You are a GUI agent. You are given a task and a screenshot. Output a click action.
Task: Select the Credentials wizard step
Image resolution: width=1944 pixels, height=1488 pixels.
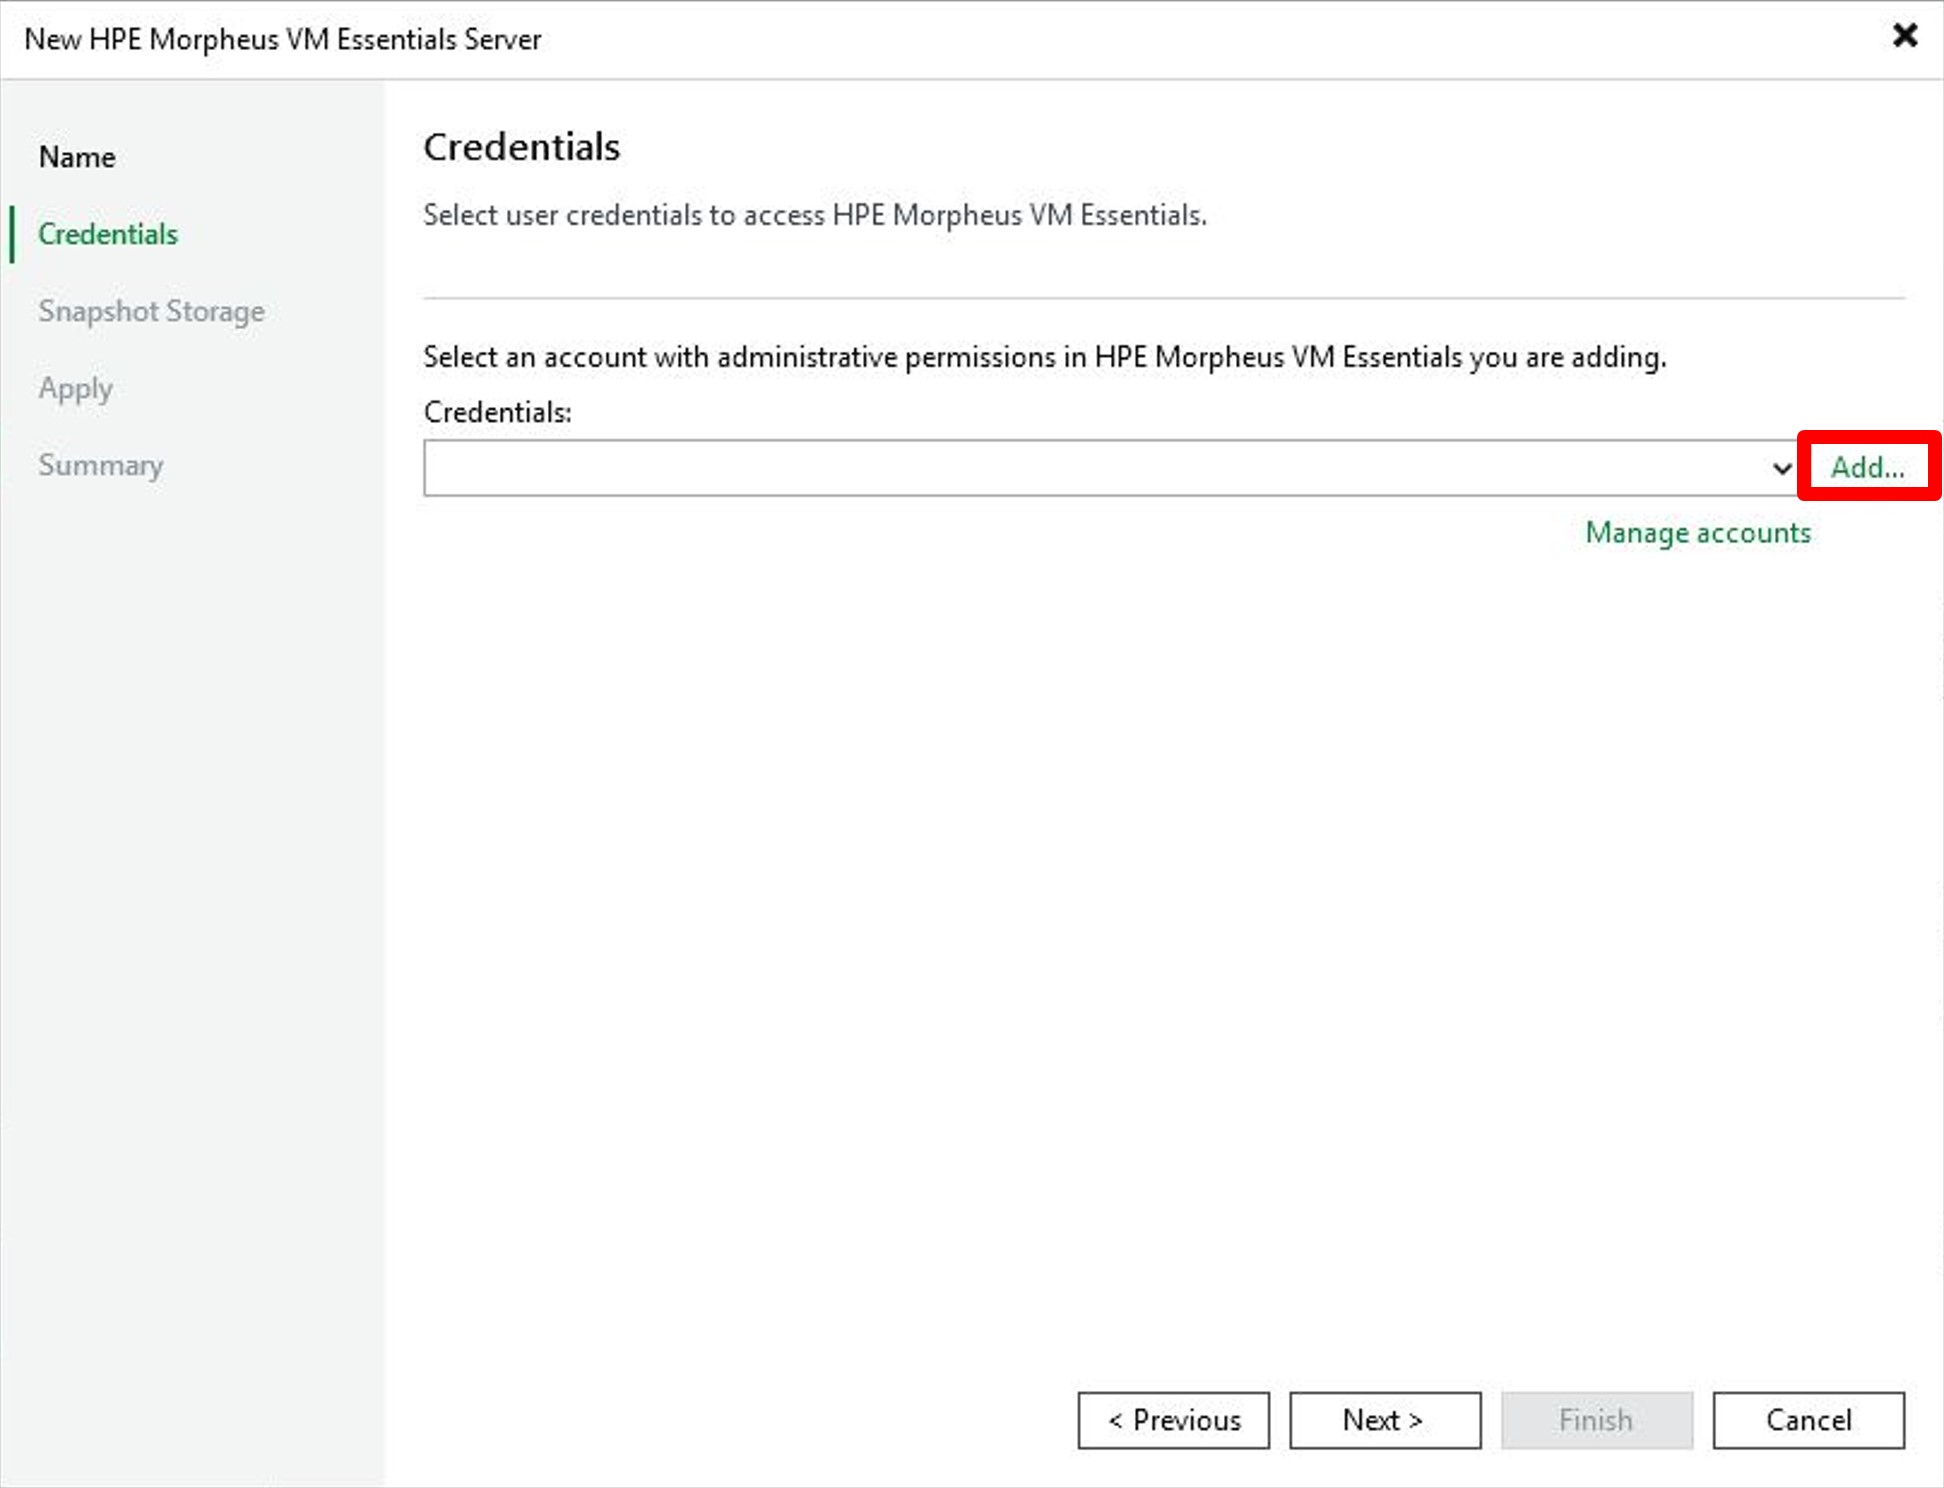(108, 234)
